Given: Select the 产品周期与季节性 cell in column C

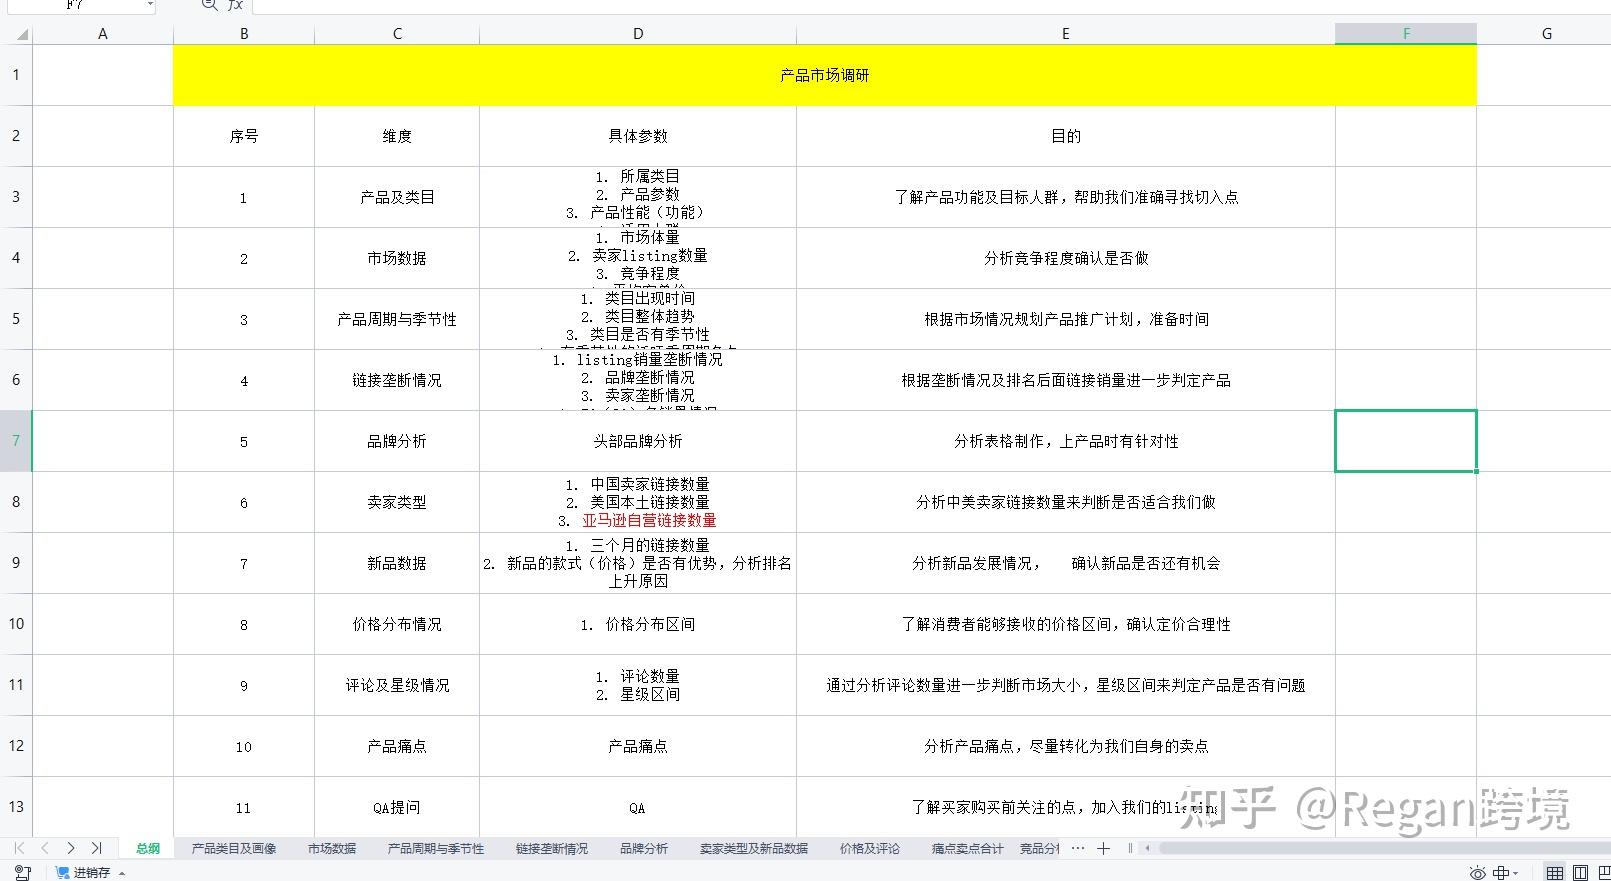Looking at the screenshot, I should 397,319.
